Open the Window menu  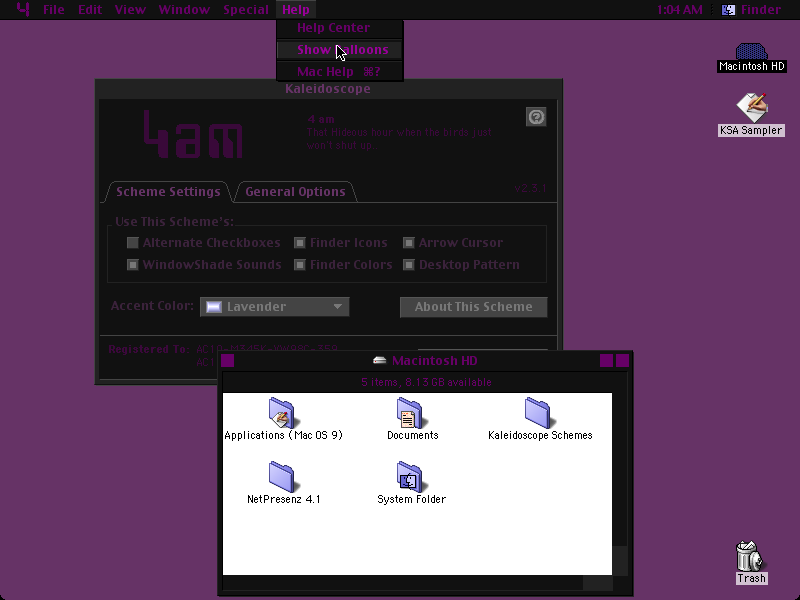pyautogui.click(x=184, y=10)
